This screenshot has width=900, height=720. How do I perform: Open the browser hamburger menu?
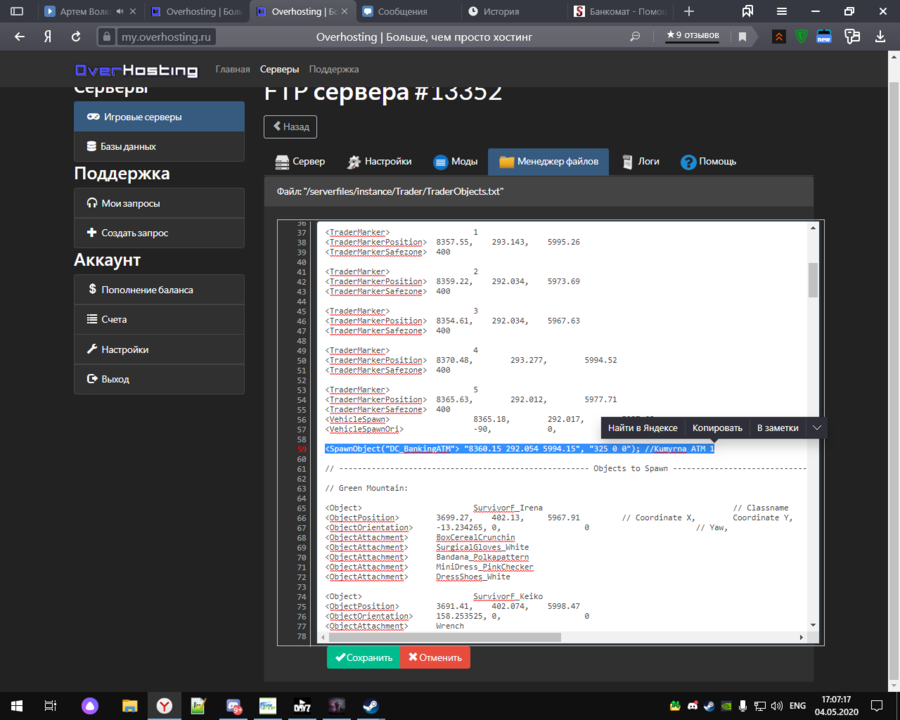pos(781,11)
